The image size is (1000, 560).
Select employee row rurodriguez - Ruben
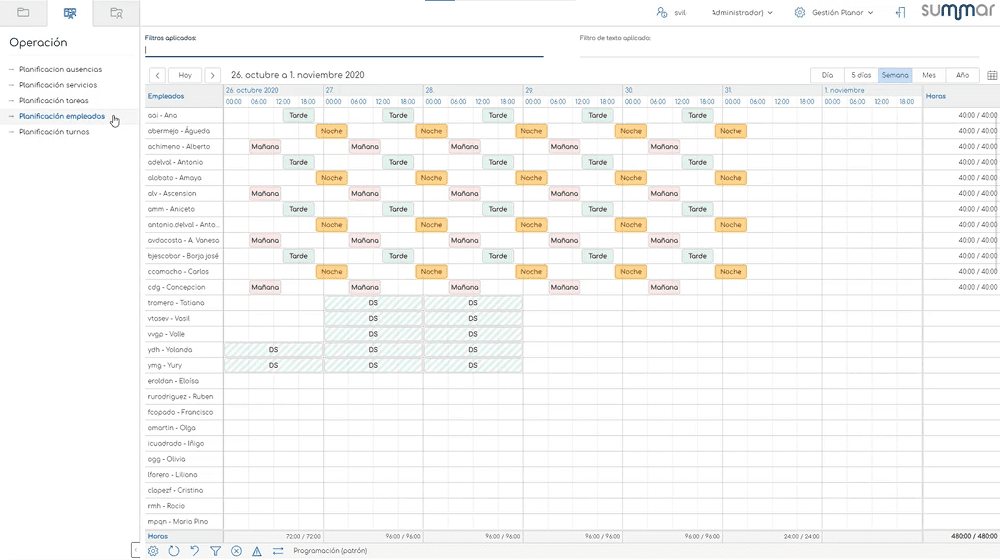[184, 397]
